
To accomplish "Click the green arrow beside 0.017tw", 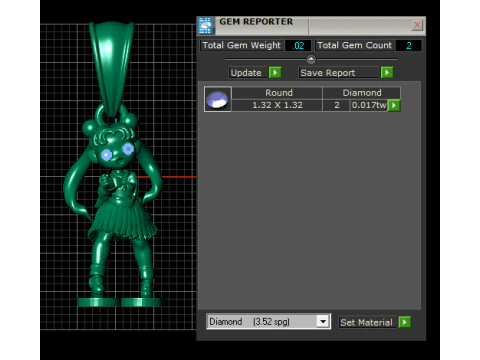I will pos(394,105).
